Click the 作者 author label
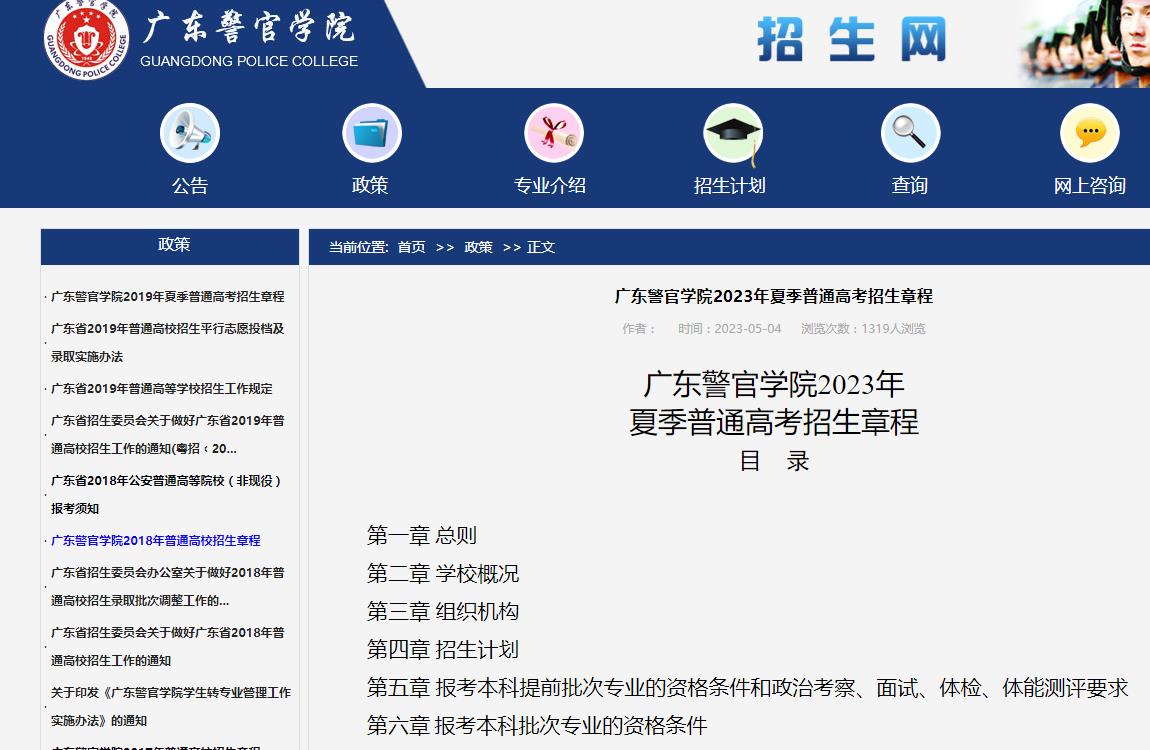Image resolution: width=1150 pixels, height=750 pixels. point(638,328)
